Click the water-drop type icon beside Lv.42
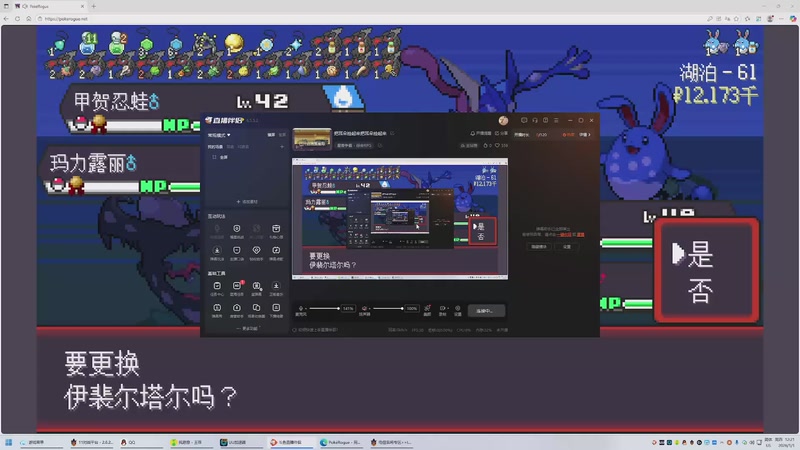The height and width of the screenshot is (450, 800). 344,96
